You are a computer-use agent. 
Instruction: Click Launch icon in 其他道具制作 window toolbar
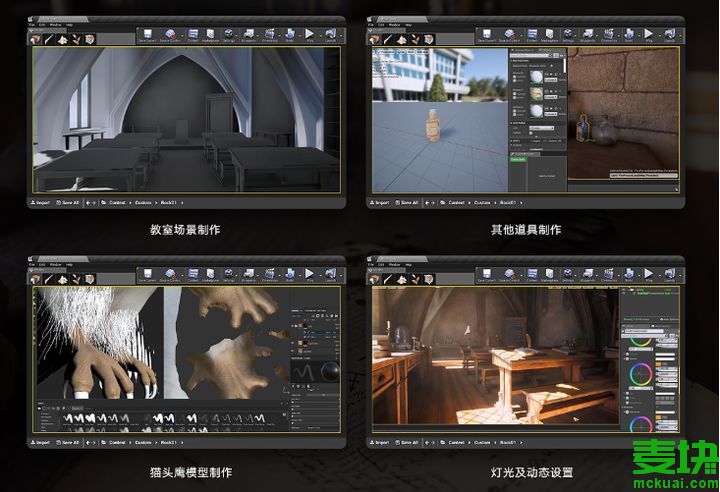tap(669, 35)
